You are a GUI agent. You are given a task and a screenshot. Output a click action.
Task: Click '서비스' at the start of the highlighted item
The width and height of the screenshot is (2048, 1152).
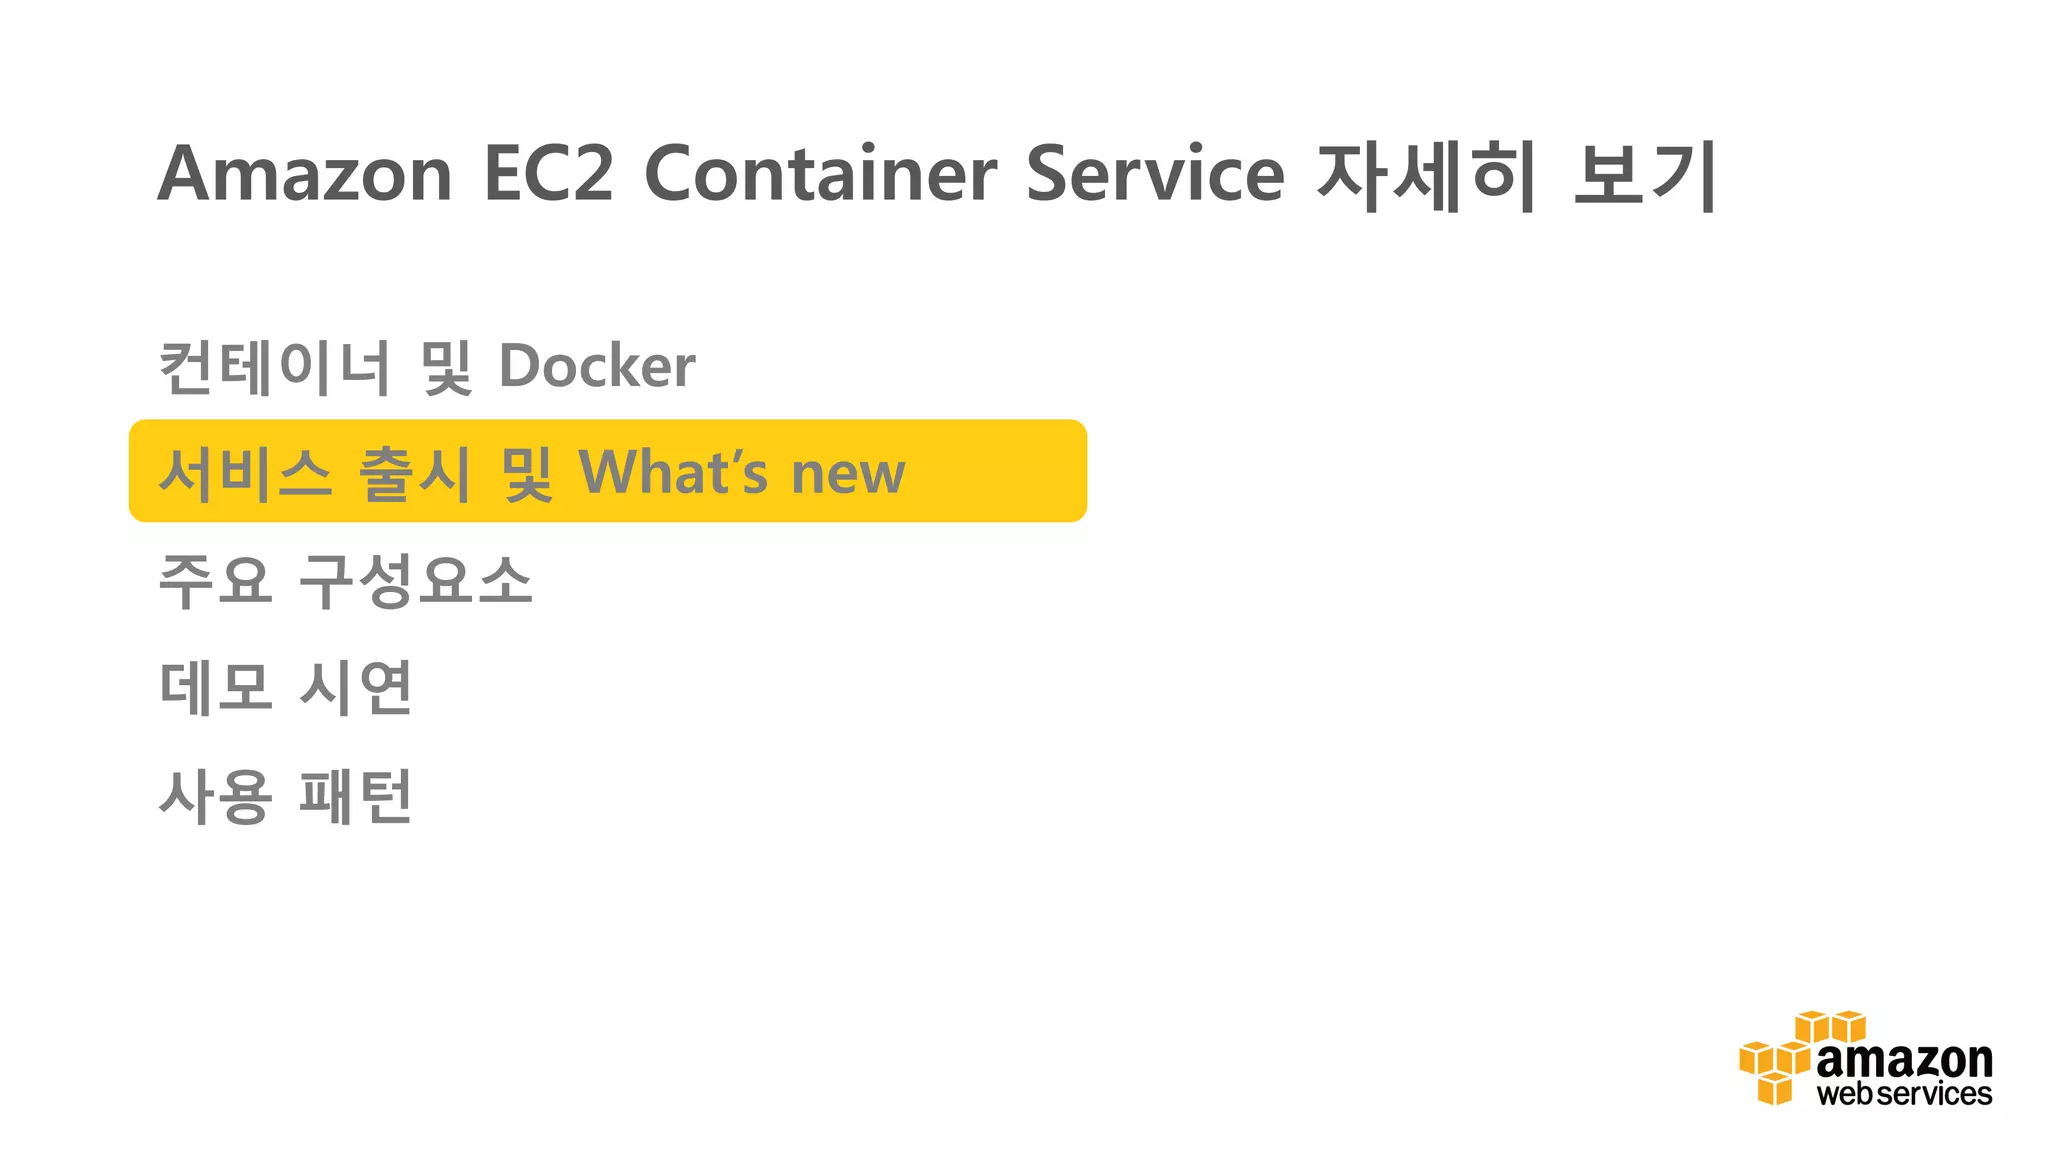[245, 472]
